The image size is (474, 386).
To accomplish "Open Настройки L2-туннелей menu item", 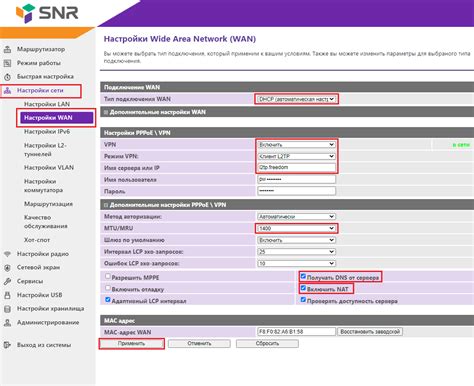I will pyautogui.click(x=45, y=150).
